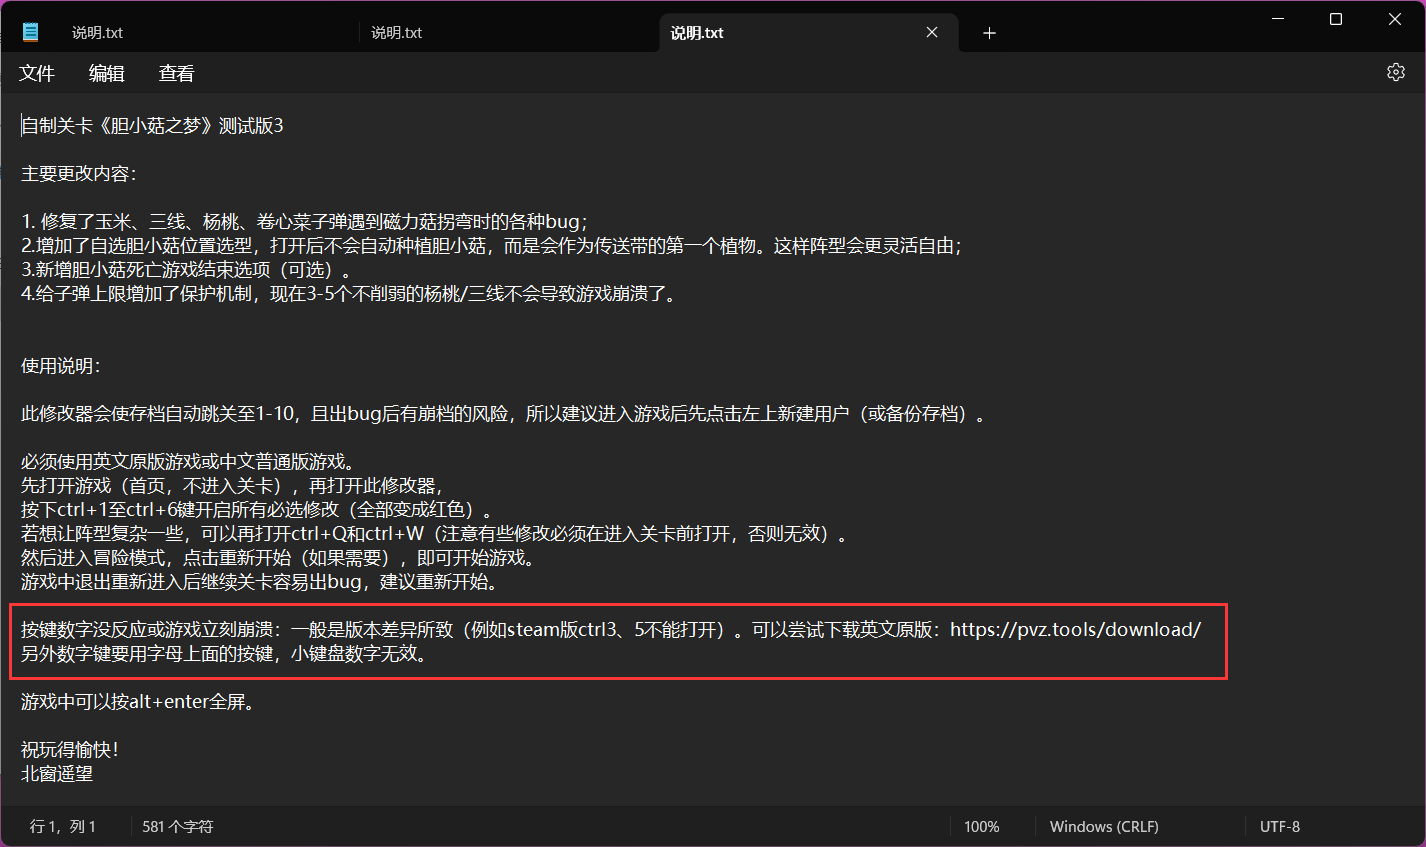Click the line starting 若想让阵型复杂一些
The width and height of the screenshot is (1426, 847).
[435, 534]
